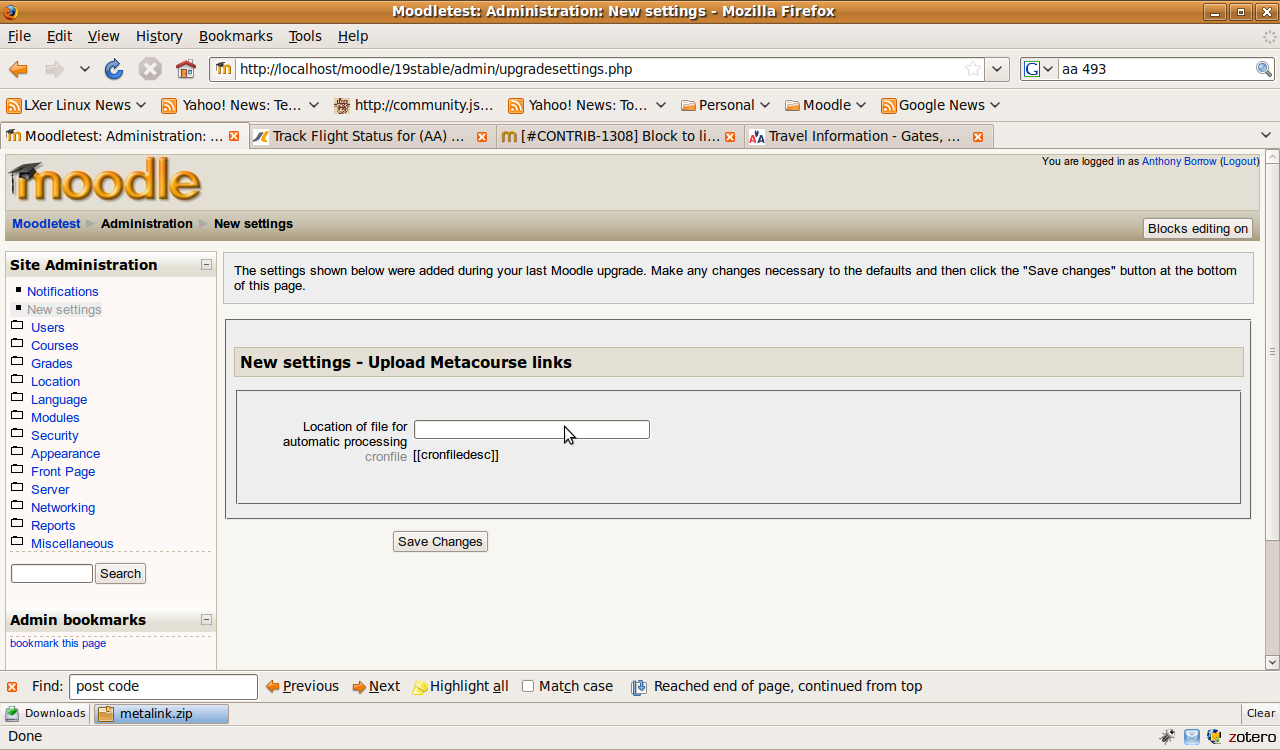The width and height of the screenshot is (1280, 750).
Task: Expand the Courses folder
Action: coord(54,346)
